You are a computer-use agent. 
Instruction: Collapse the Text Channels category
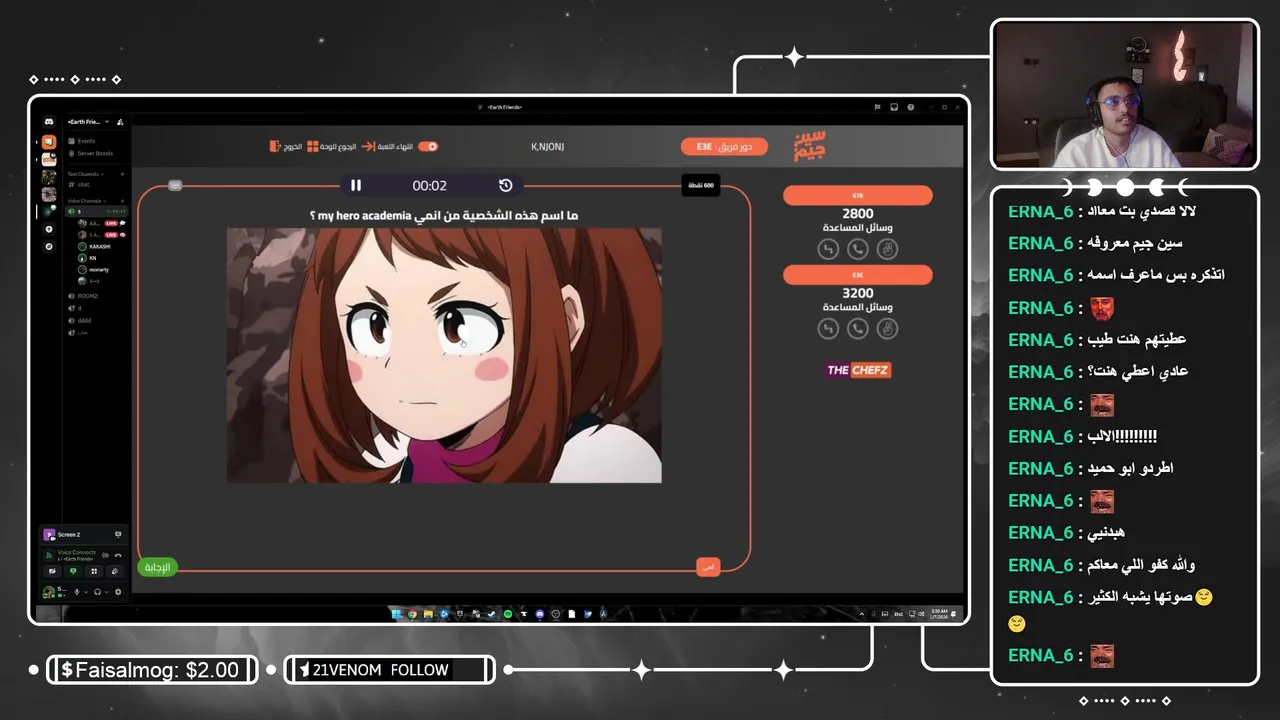coord(85,174)
